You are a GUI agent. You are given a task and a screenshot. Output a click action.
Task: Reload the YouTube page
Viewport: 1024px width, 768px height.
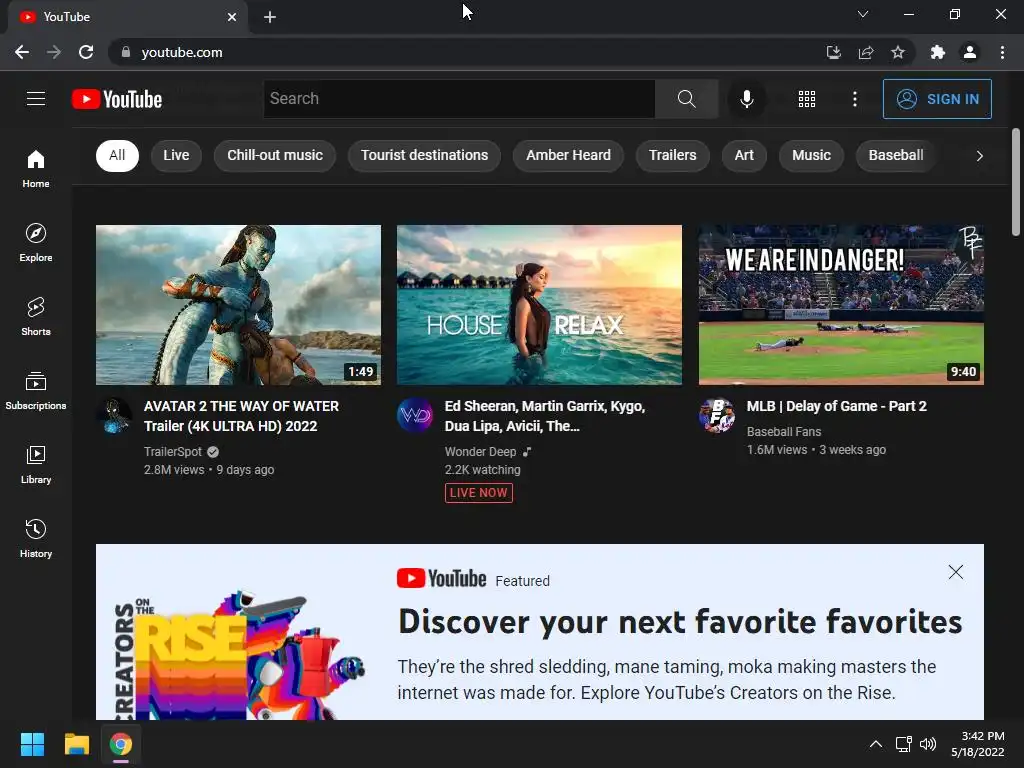tap(86, 52)
